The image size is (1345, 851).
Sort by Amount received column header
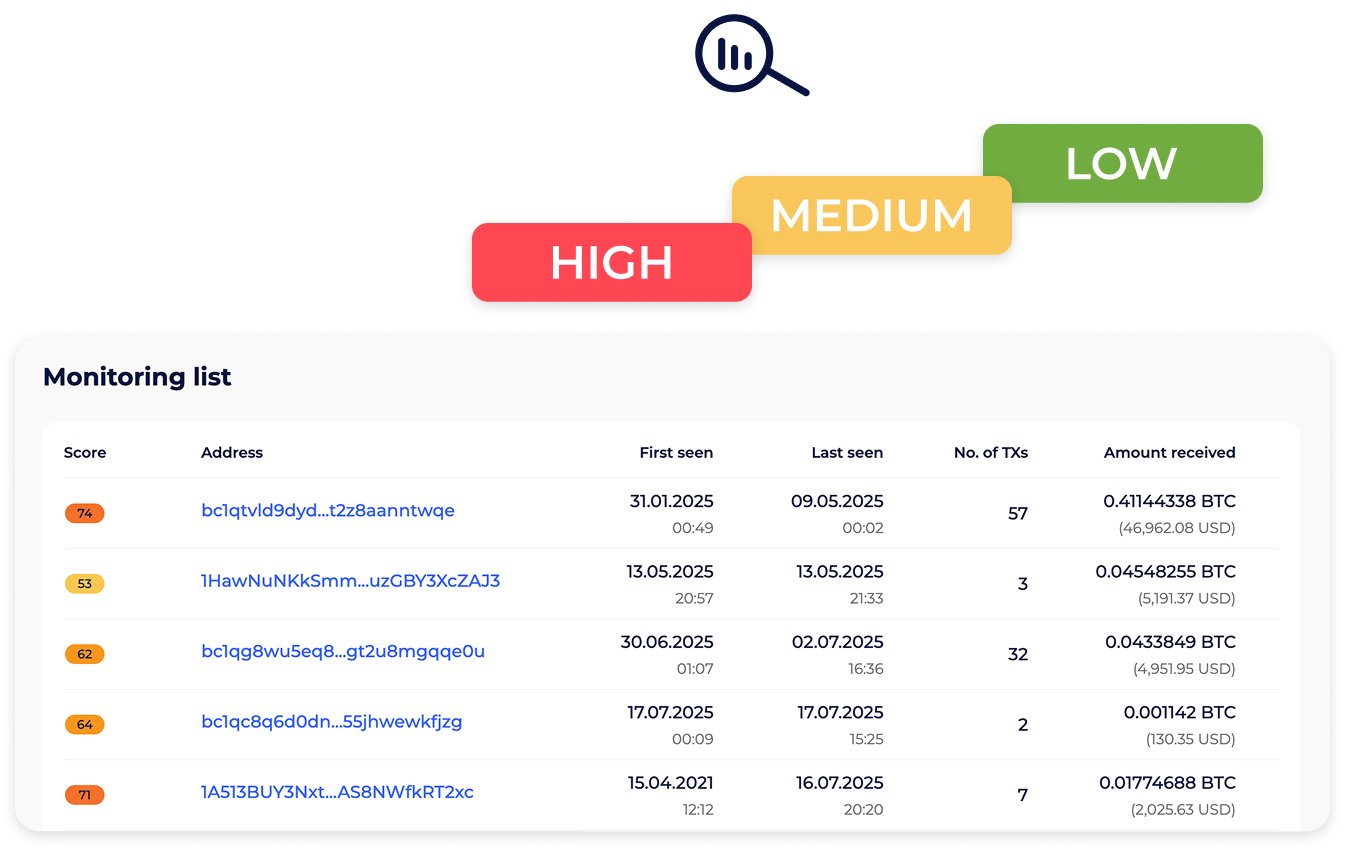[x=1169, y=453]
